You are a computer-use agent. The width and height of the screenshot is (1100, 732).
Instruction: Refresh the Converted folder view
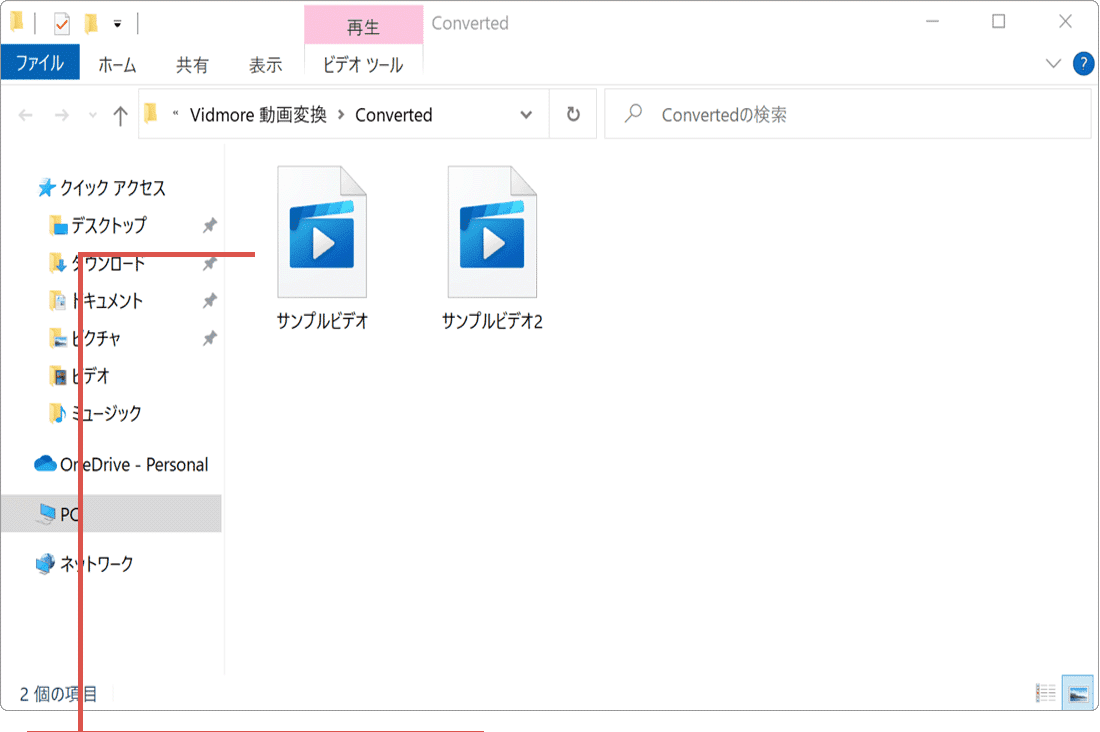[572, 113]
